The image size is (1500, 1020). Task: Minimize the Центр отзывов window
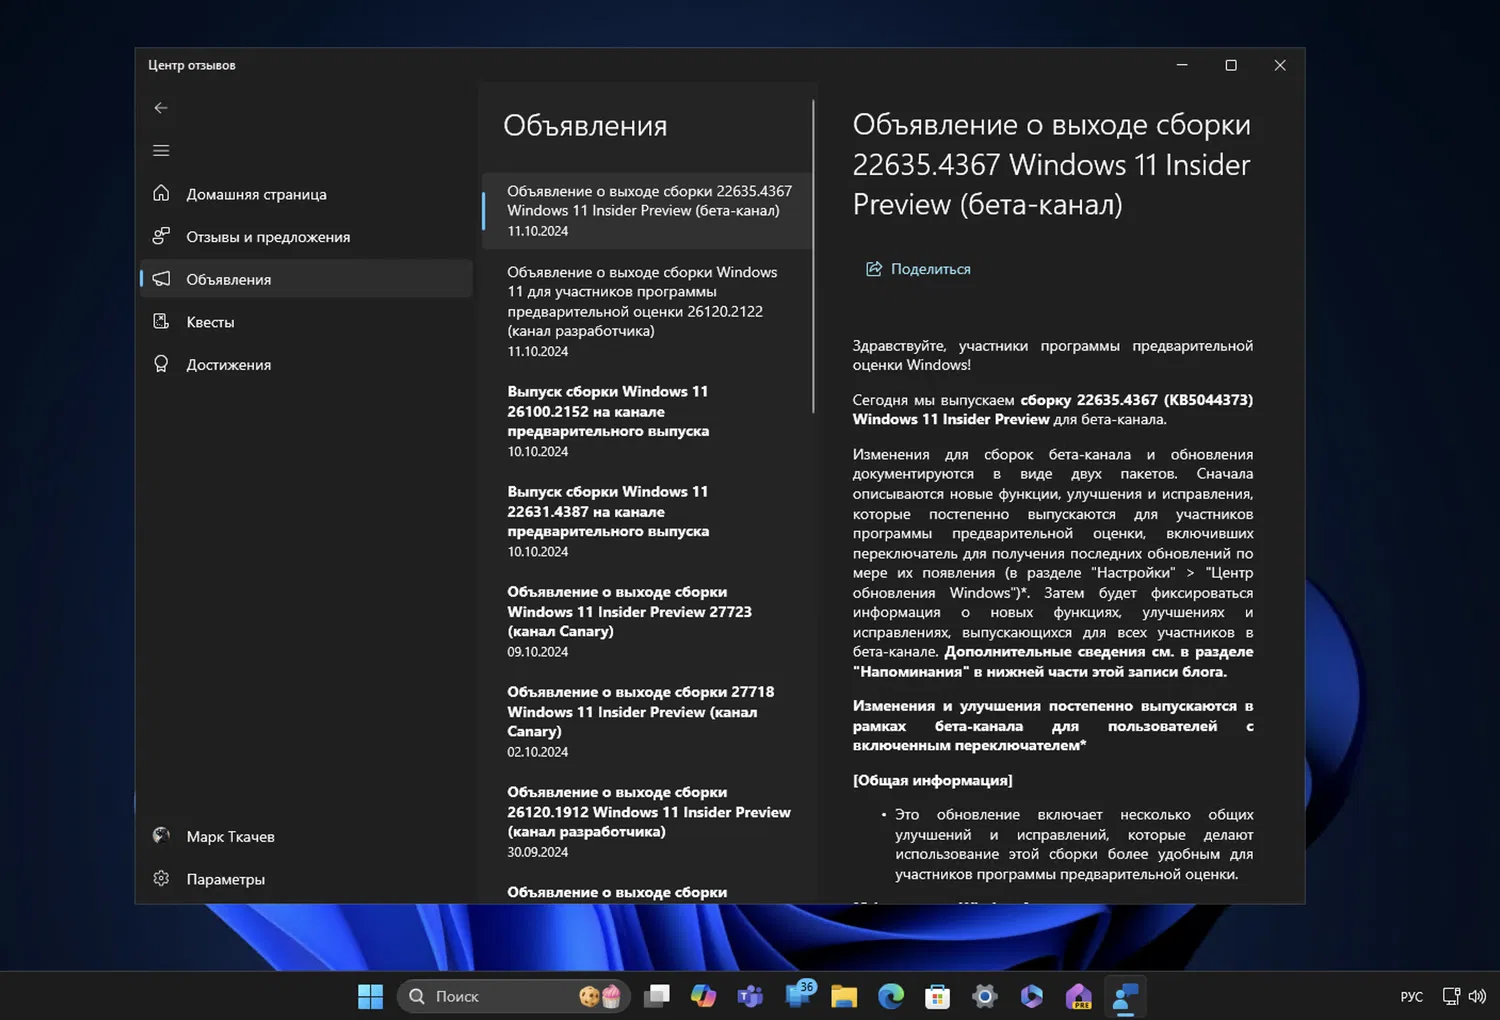pyautogui.click(x=1182, y=65)
